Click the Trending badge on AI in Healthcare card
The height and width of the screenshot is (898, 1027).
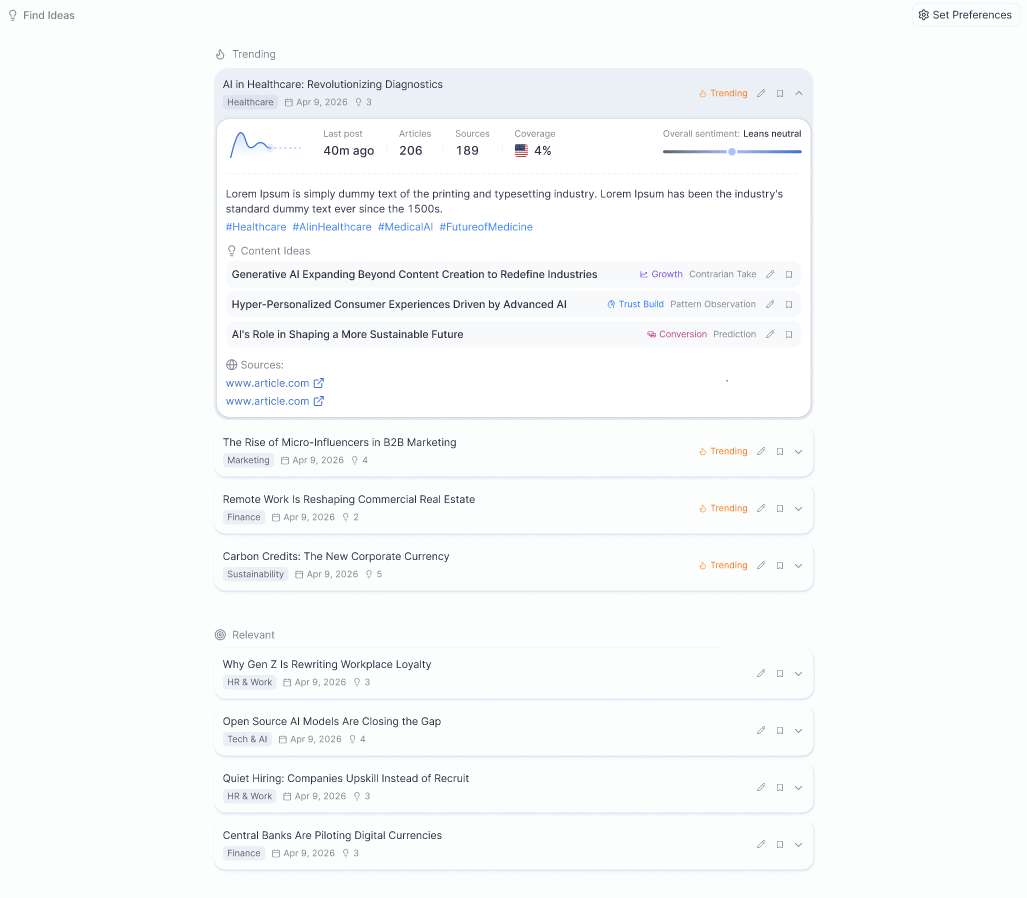(x=723, y=93)
